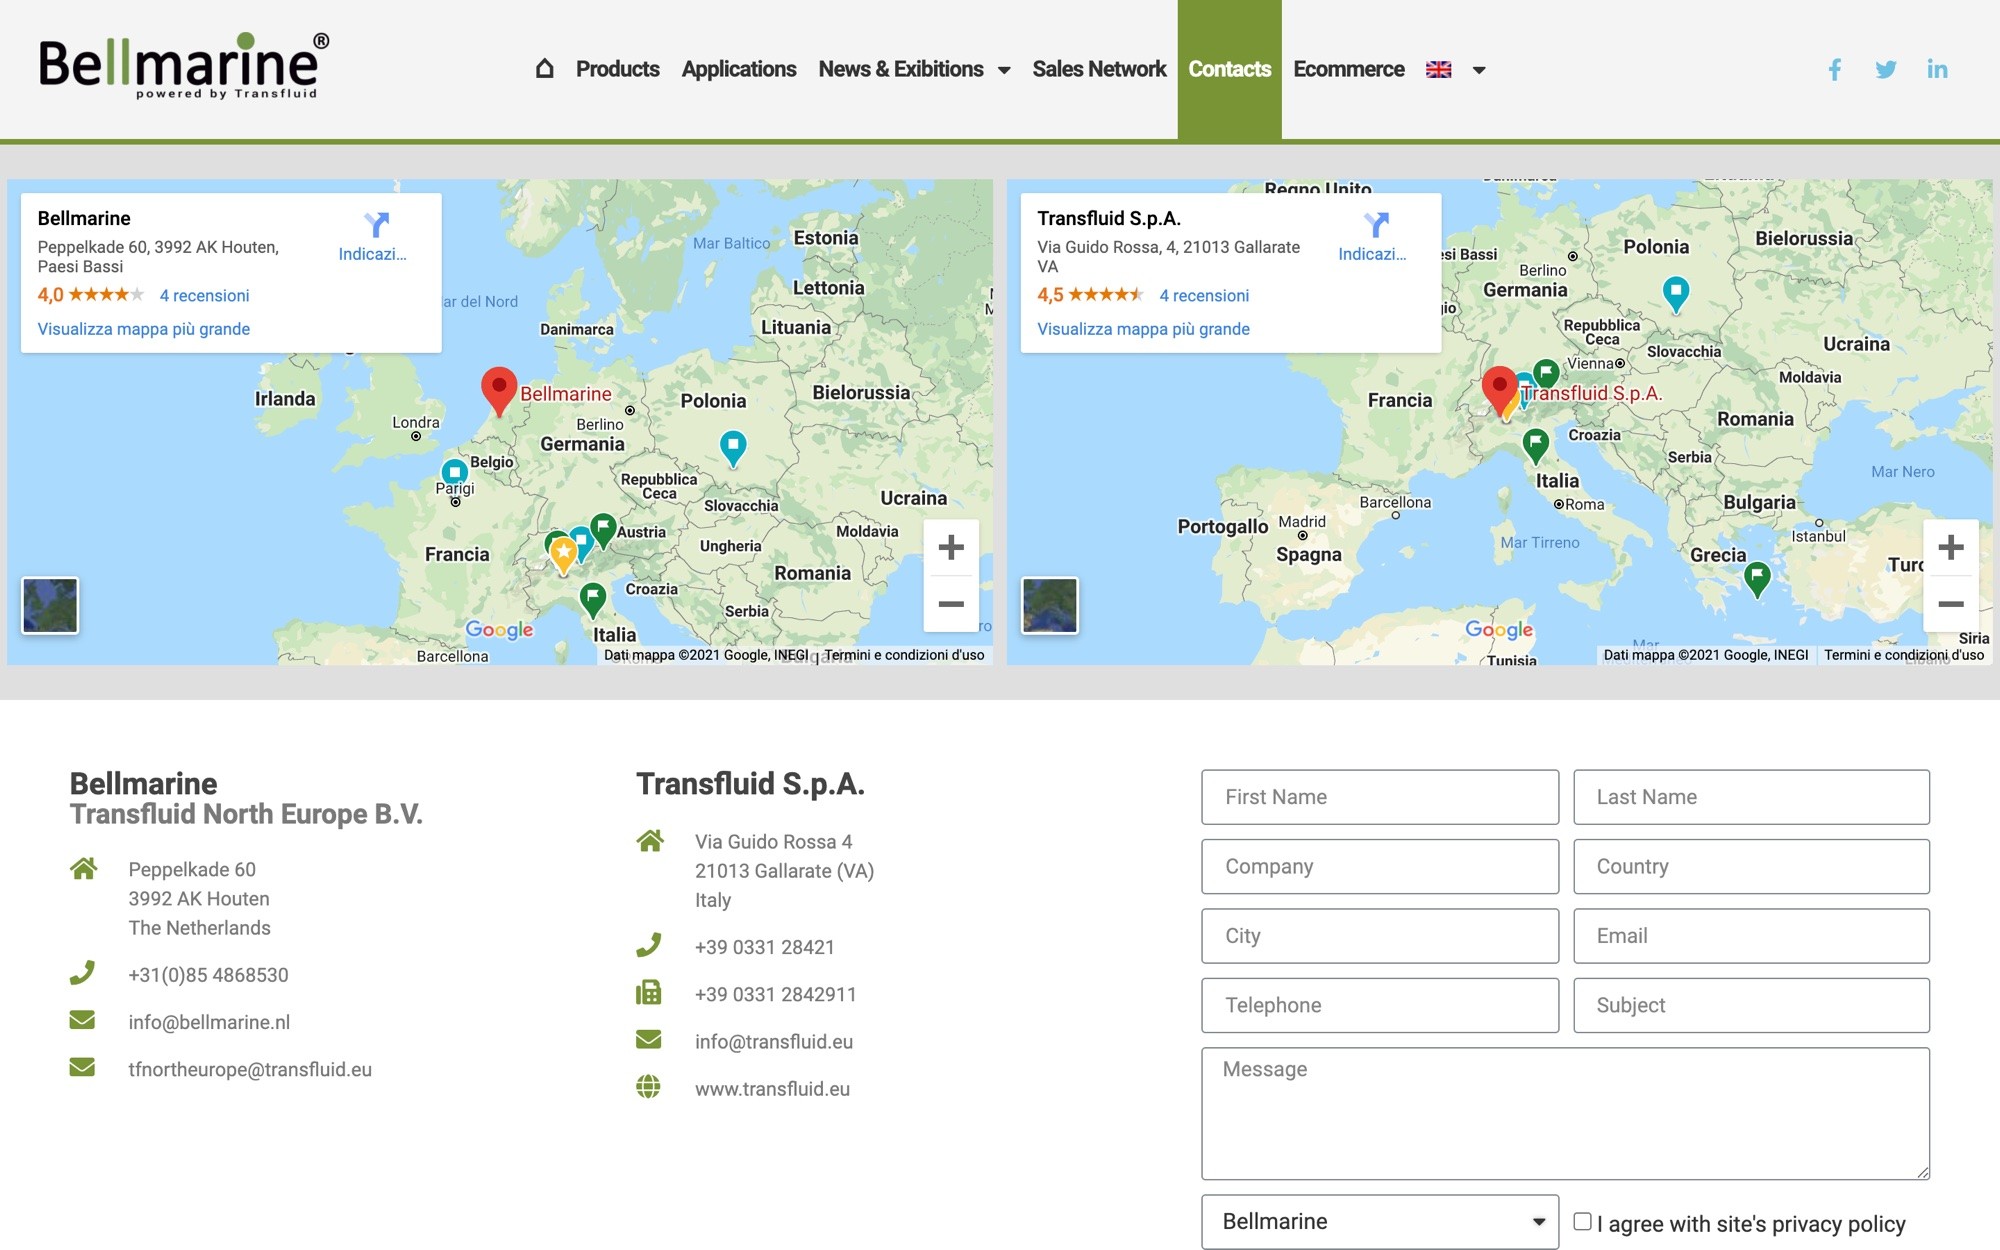Select the Contacts tab
The height and width of the screenshot is (1250, 2000).
pyautogui.click(x=1229, y=69)
